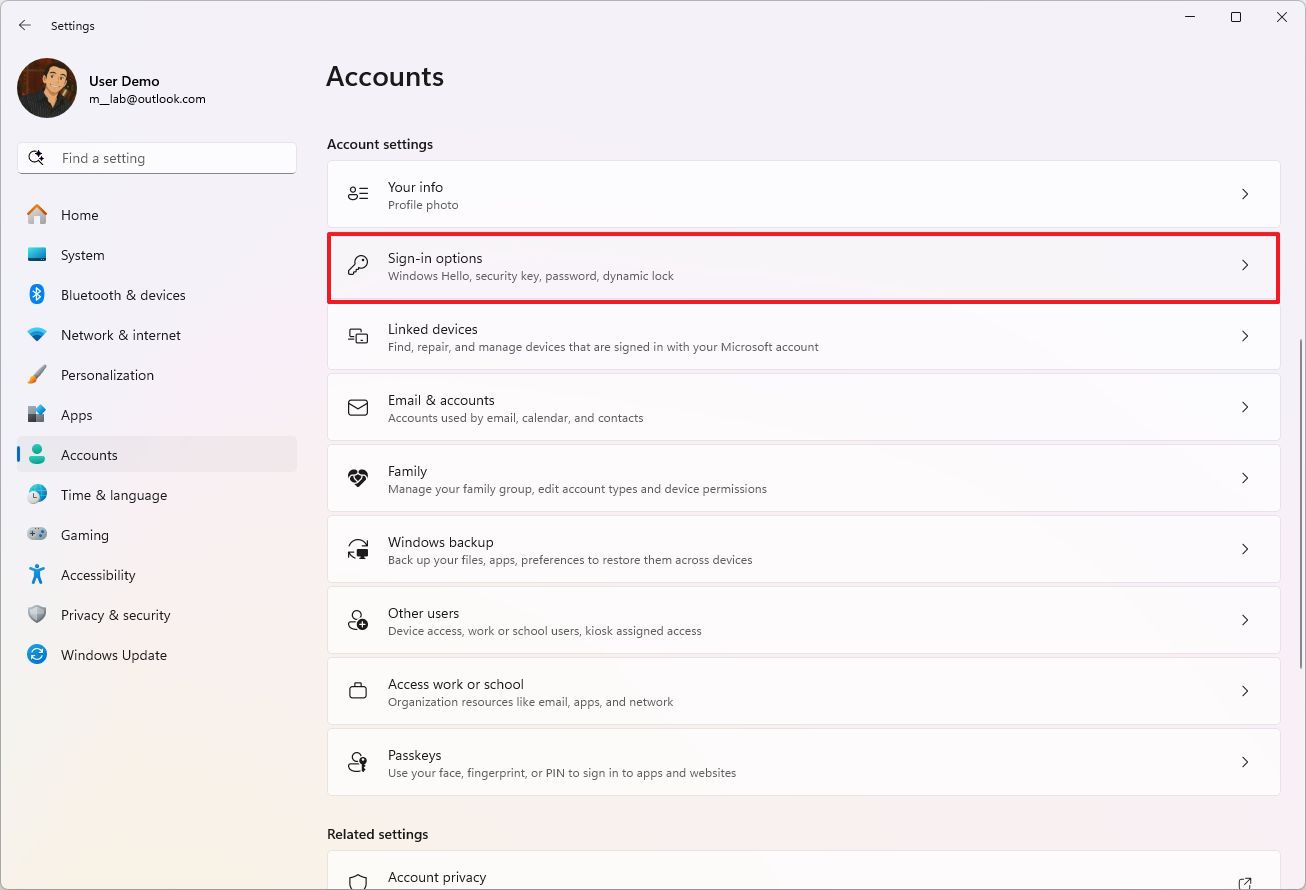Viewport: 1306px width, 890px height.
Task: Open Accessibility via the person icon
Action: point(37,574)
